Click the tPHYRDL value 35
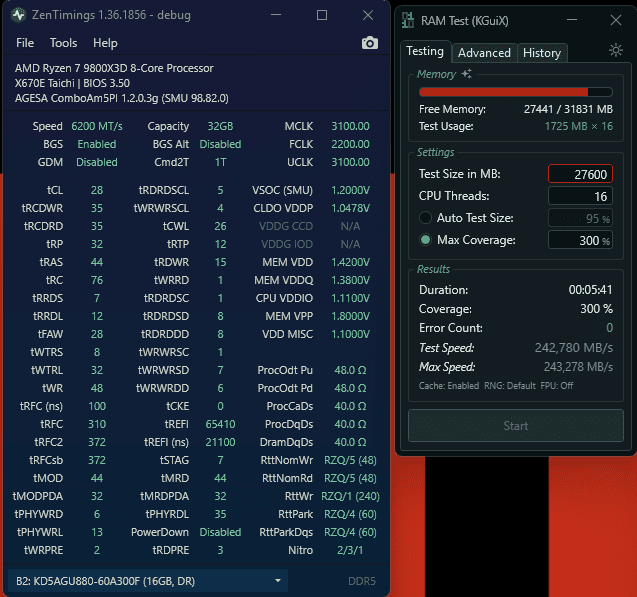Screen dimensions: 637x597 point(220,514)
